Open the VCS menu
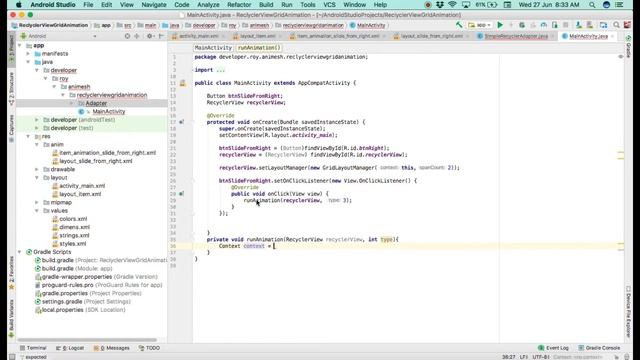This screenshot has height=360, width=640. 329,5
